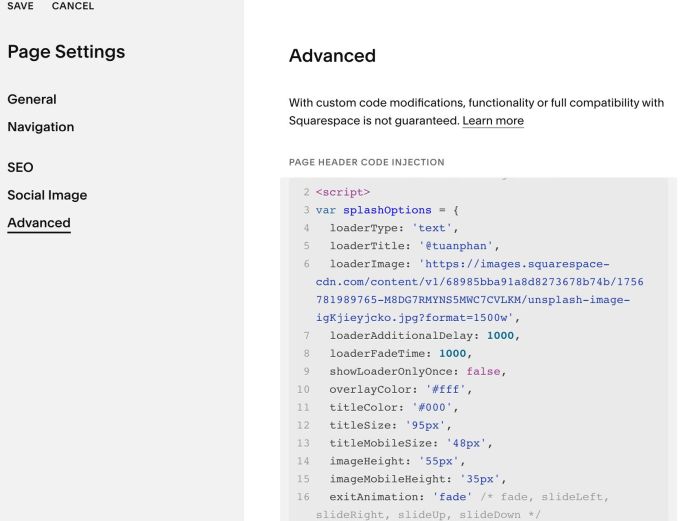
Task: Click the loaderFadeTime 1000 value
Action: tap(452, 354)
